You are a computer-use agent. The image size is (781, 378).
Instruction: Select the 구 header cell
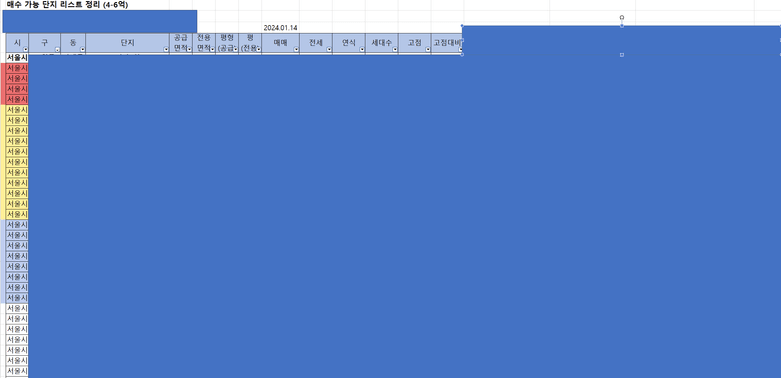click(x=45, y=43)
